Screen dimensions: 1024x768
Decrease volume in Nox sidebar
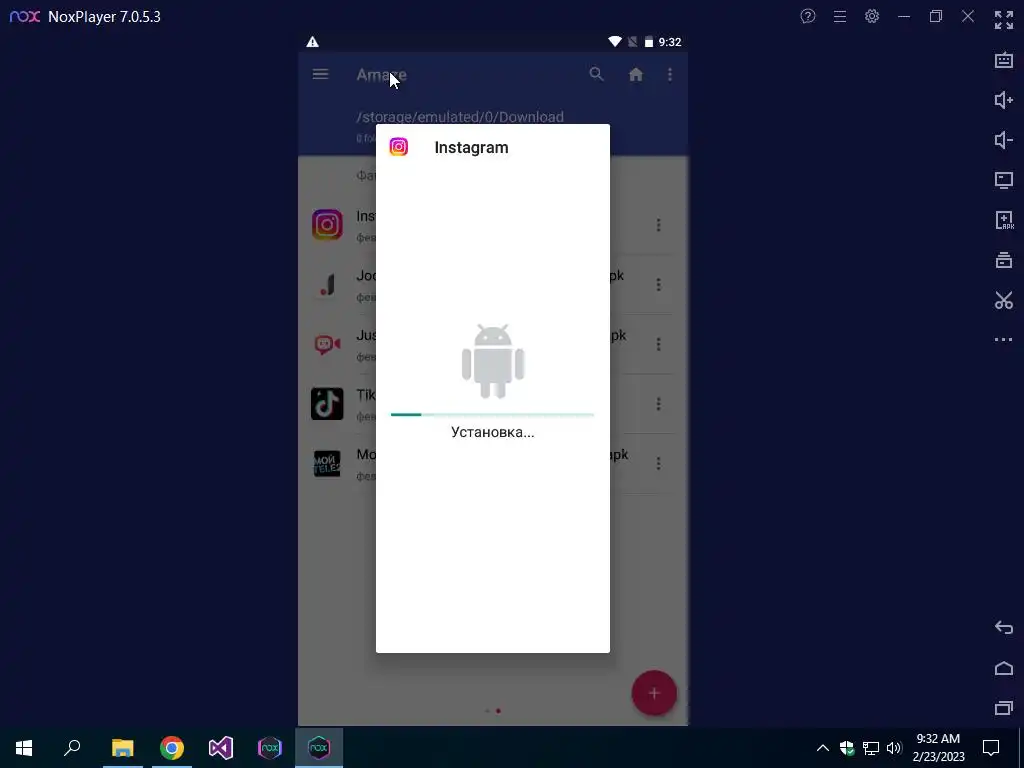[1004, 140]
